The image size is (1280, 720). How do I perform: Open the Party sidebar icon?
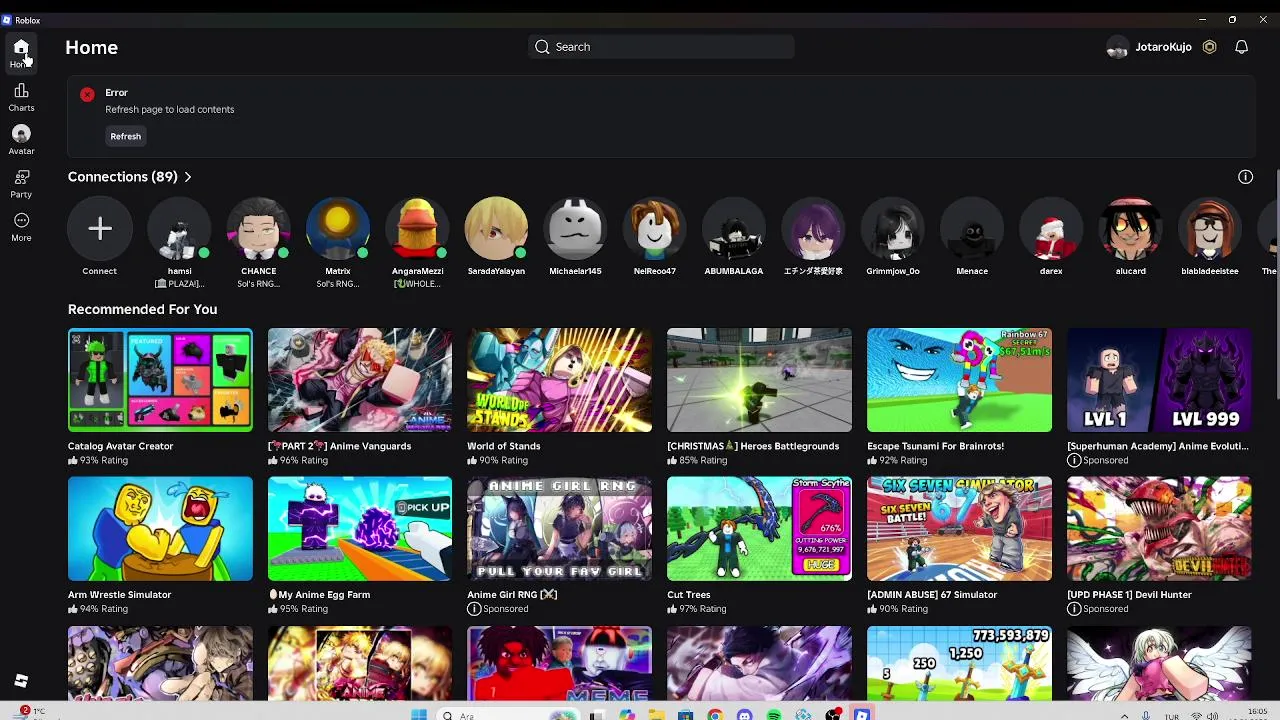[x=21, y=183]
